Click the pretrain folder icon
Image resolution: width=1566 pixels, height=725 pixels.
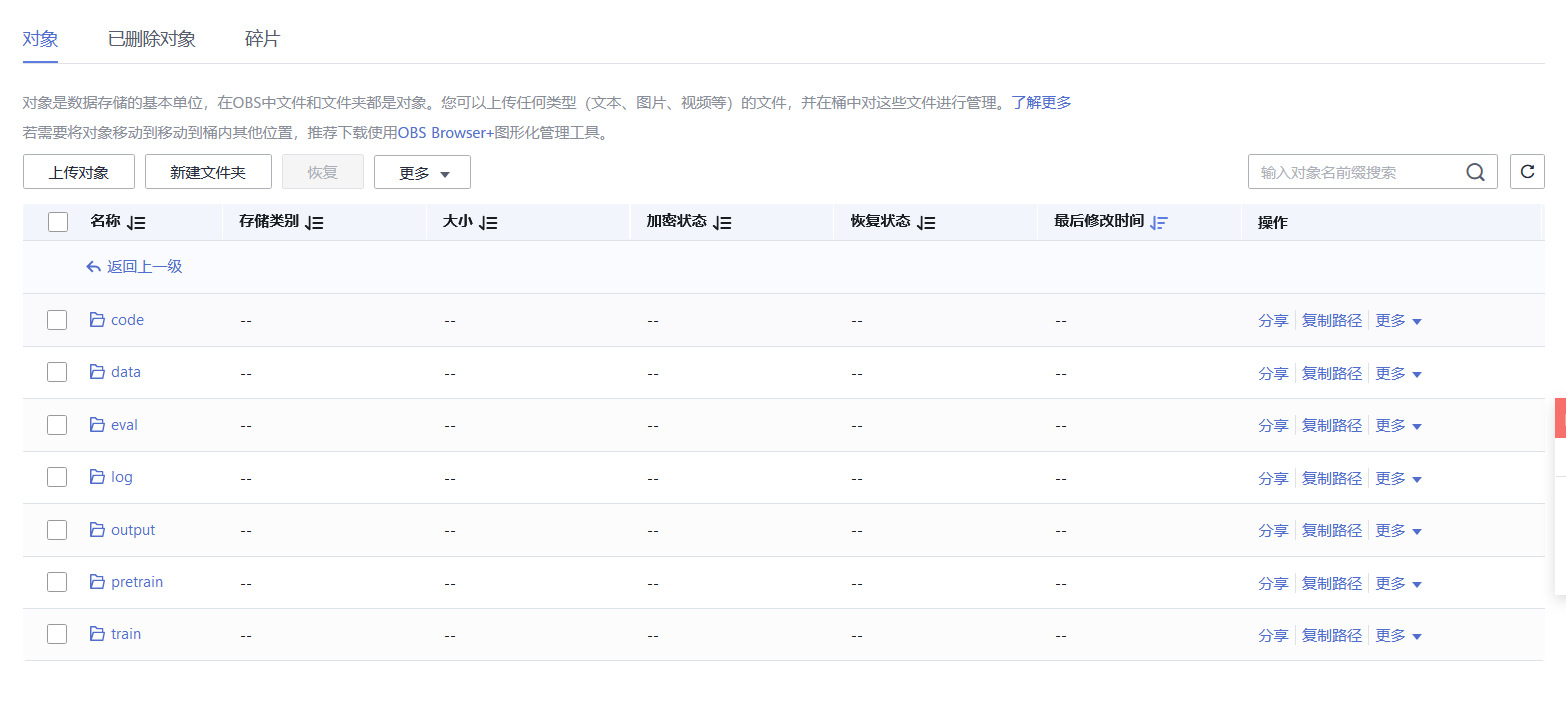(97, 582)
